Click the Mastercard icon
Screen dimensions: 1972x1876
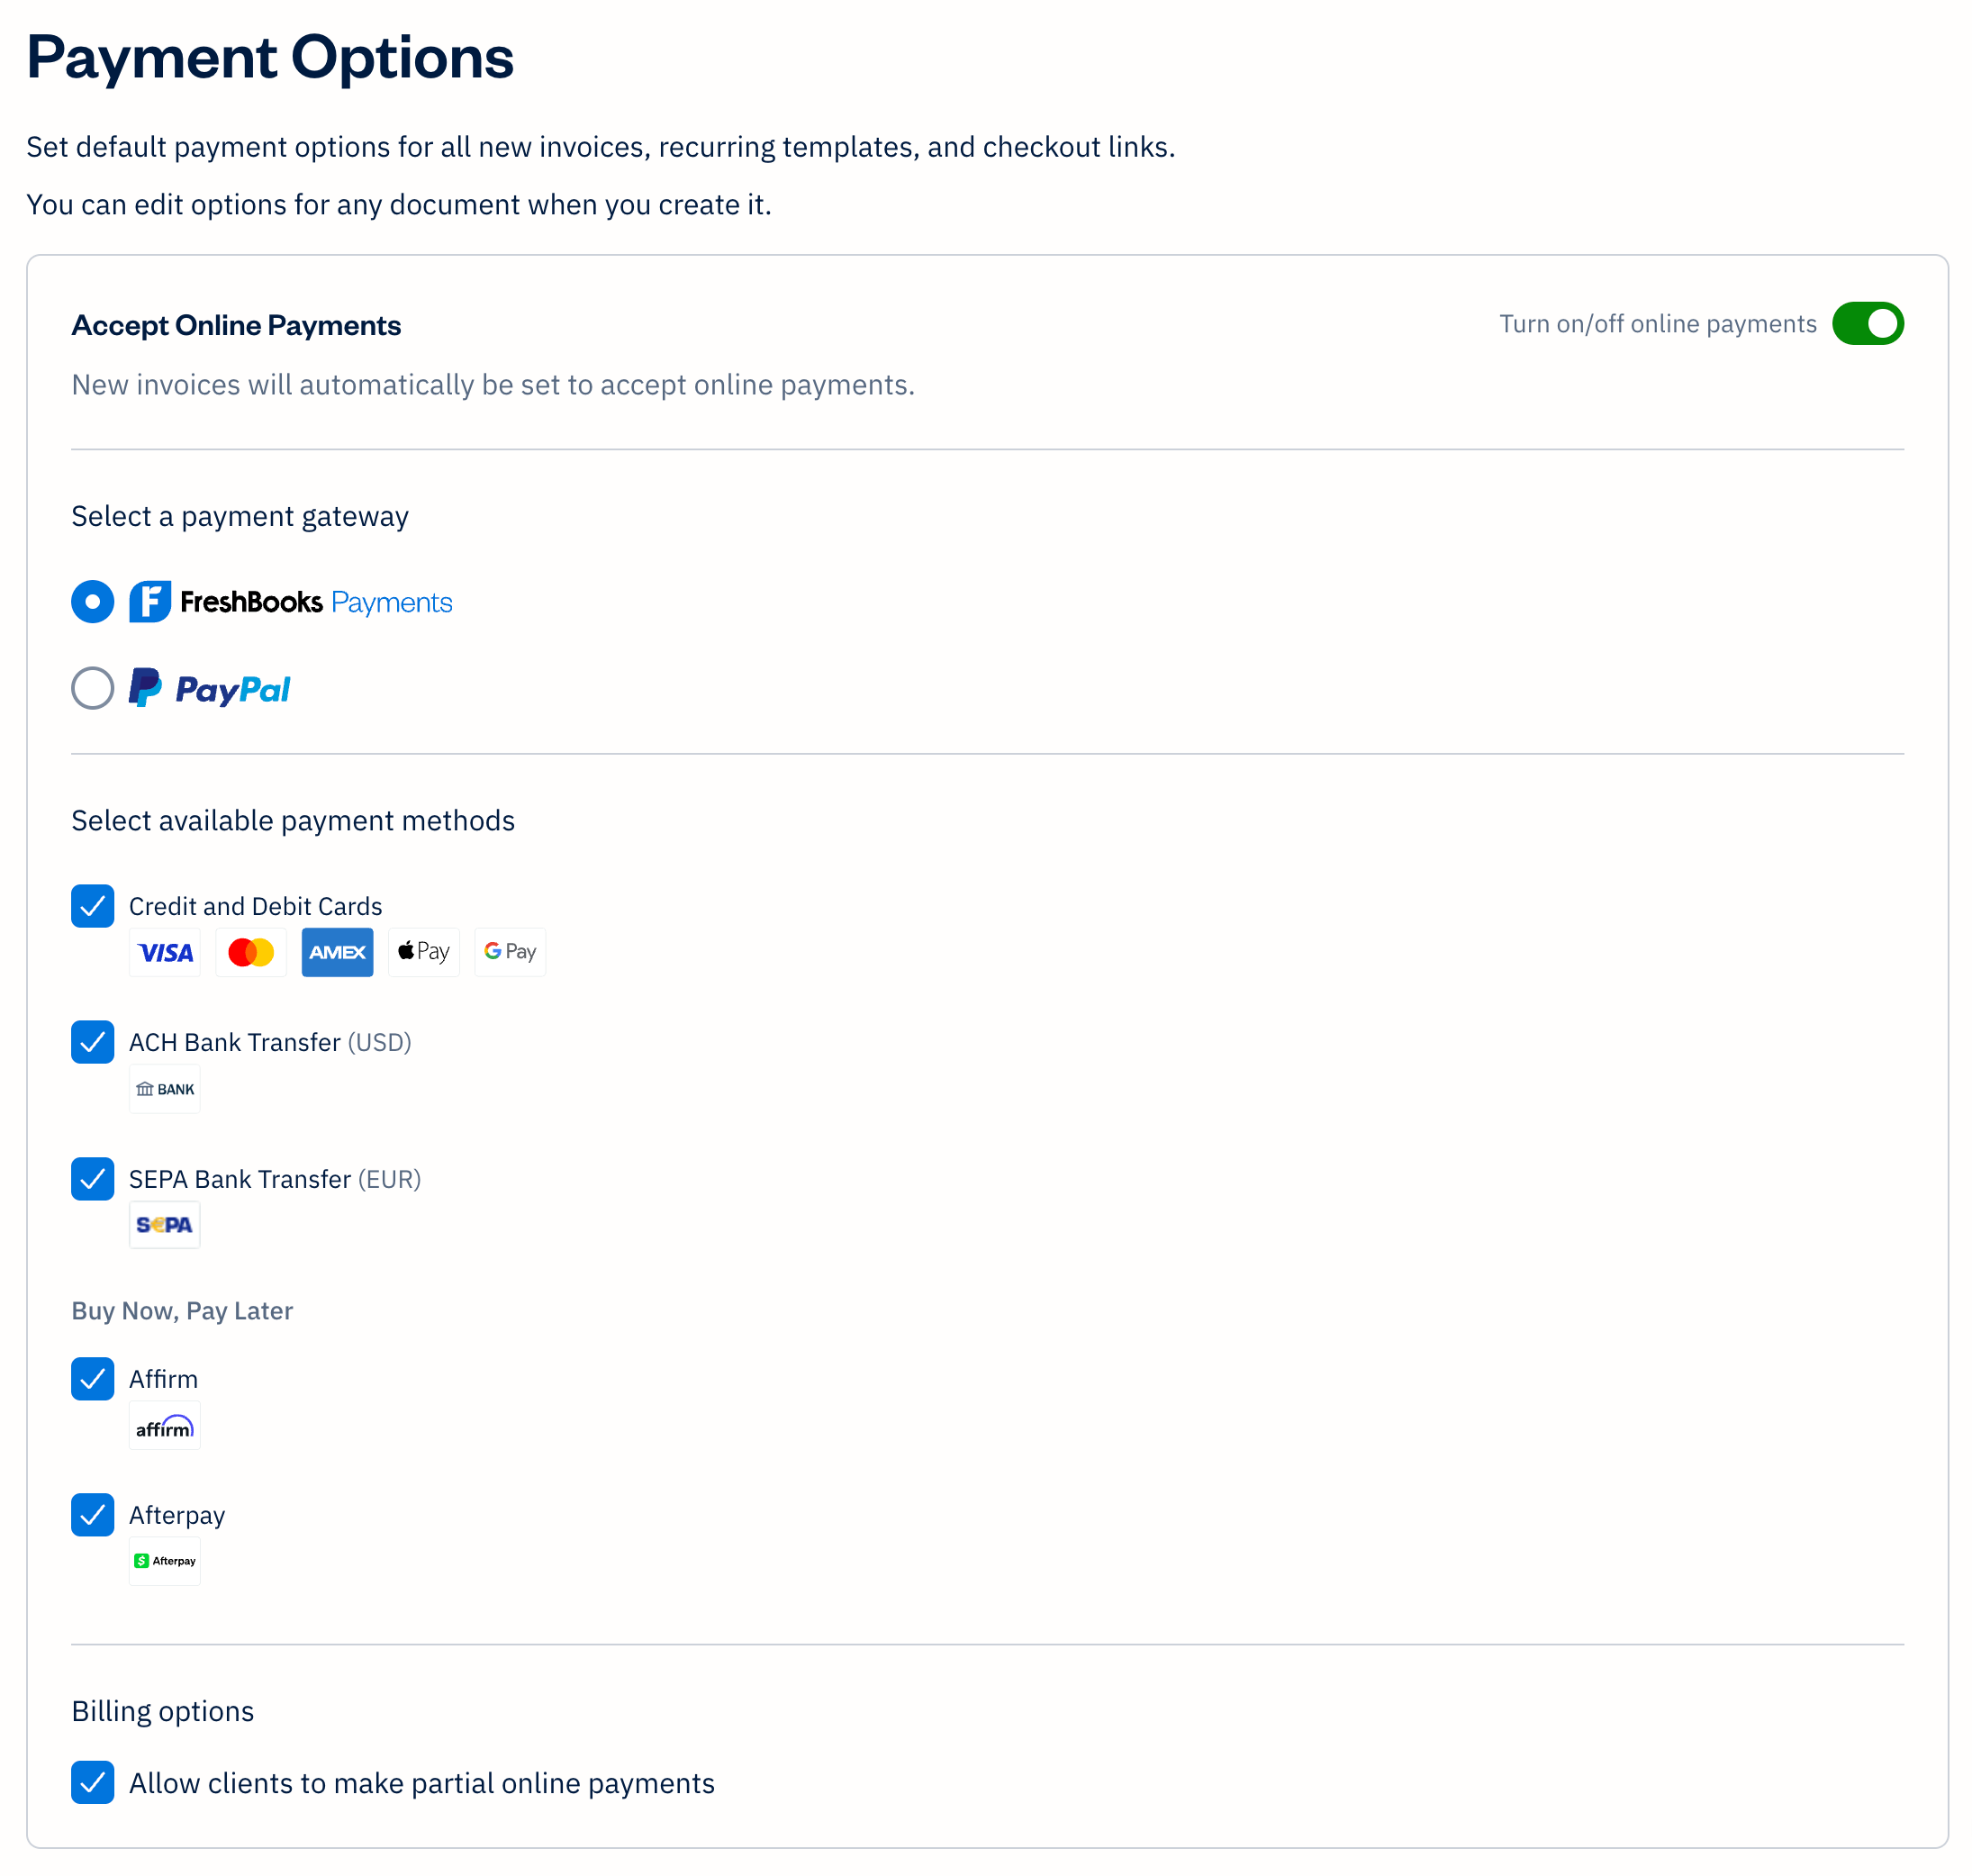tap(250, 952)
